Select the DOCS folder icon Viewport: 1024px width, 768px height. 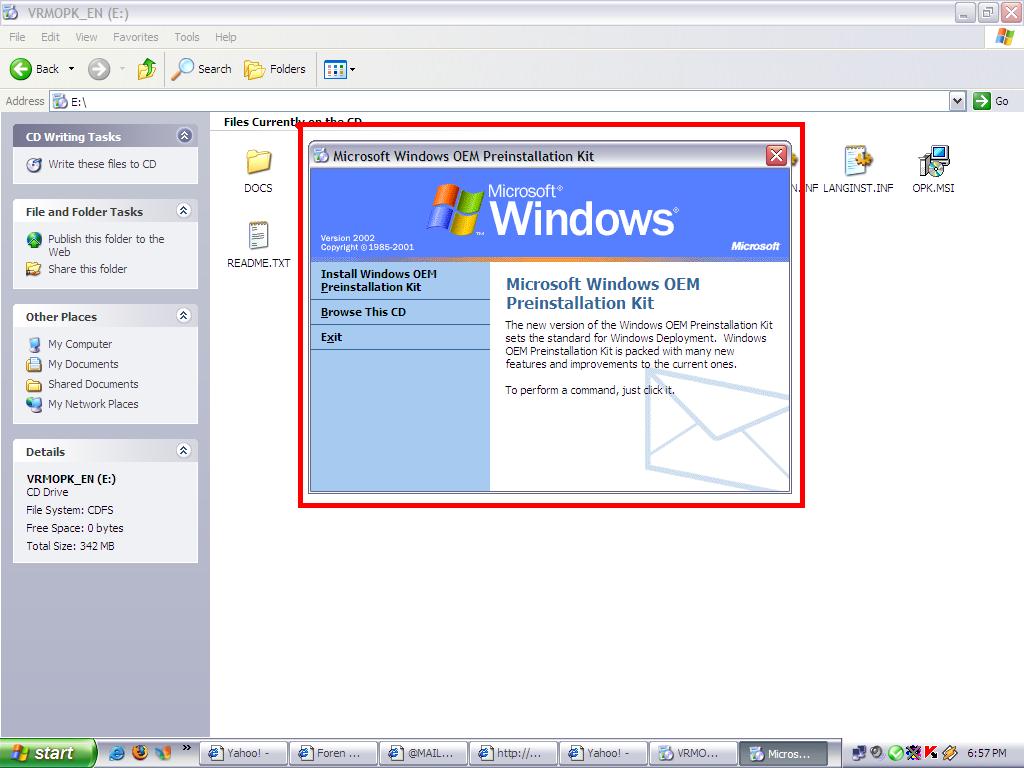click(259, 161)
